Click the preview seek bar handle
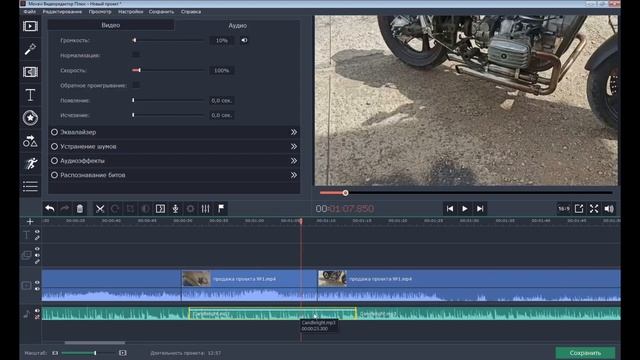The width and height of the screenshot is (640, 360). (x=345, y=193)
